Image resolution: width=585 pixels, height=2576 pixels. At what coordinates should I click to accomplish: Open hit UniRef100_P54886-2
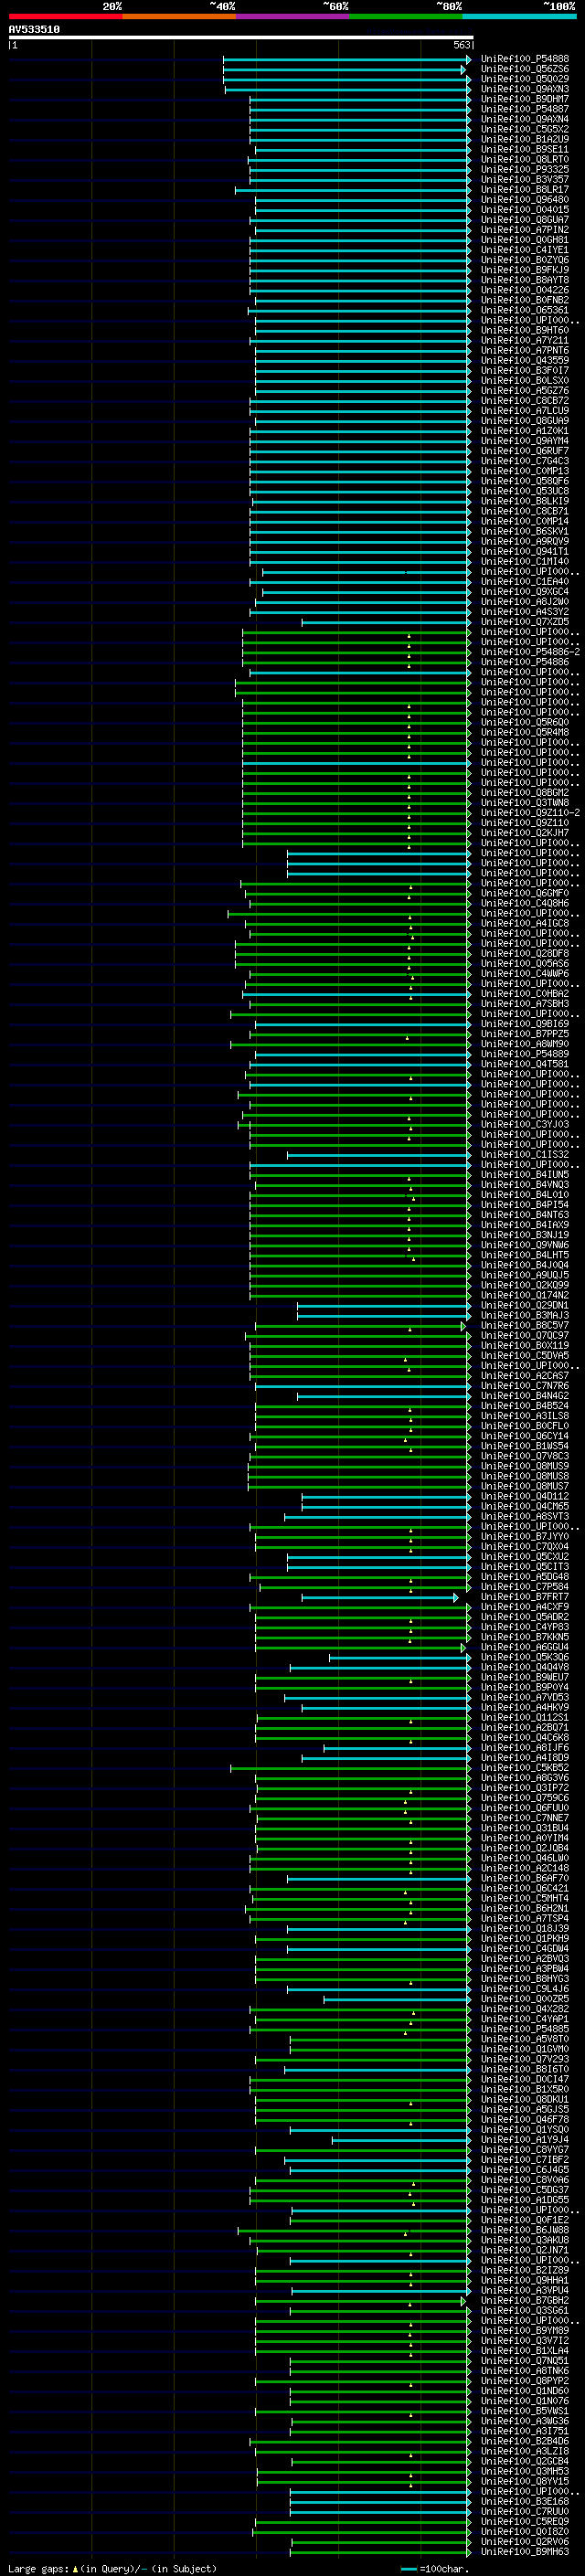click(x=530, y=652)
